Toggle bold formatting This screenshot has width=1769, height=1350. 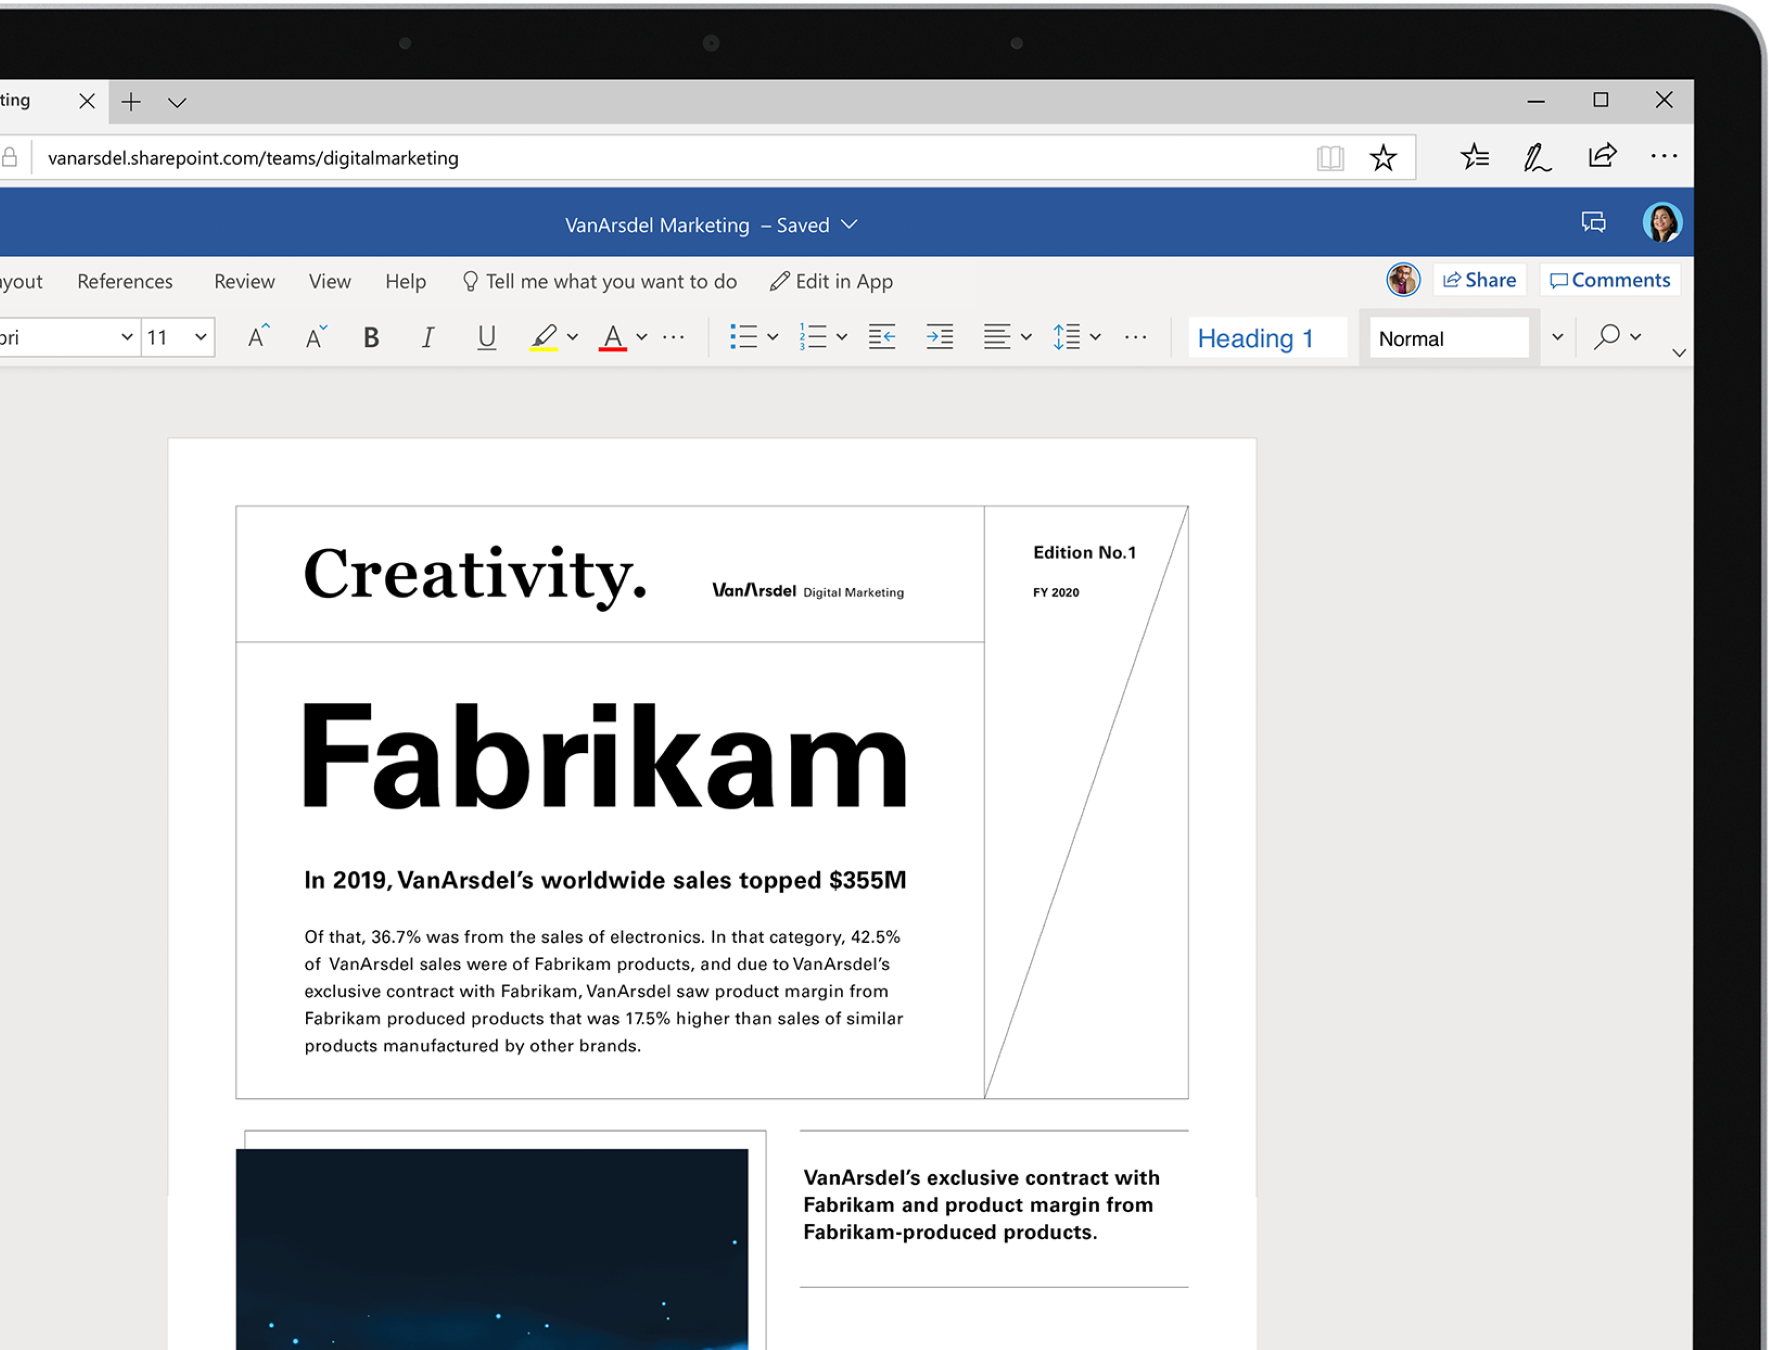370,337
